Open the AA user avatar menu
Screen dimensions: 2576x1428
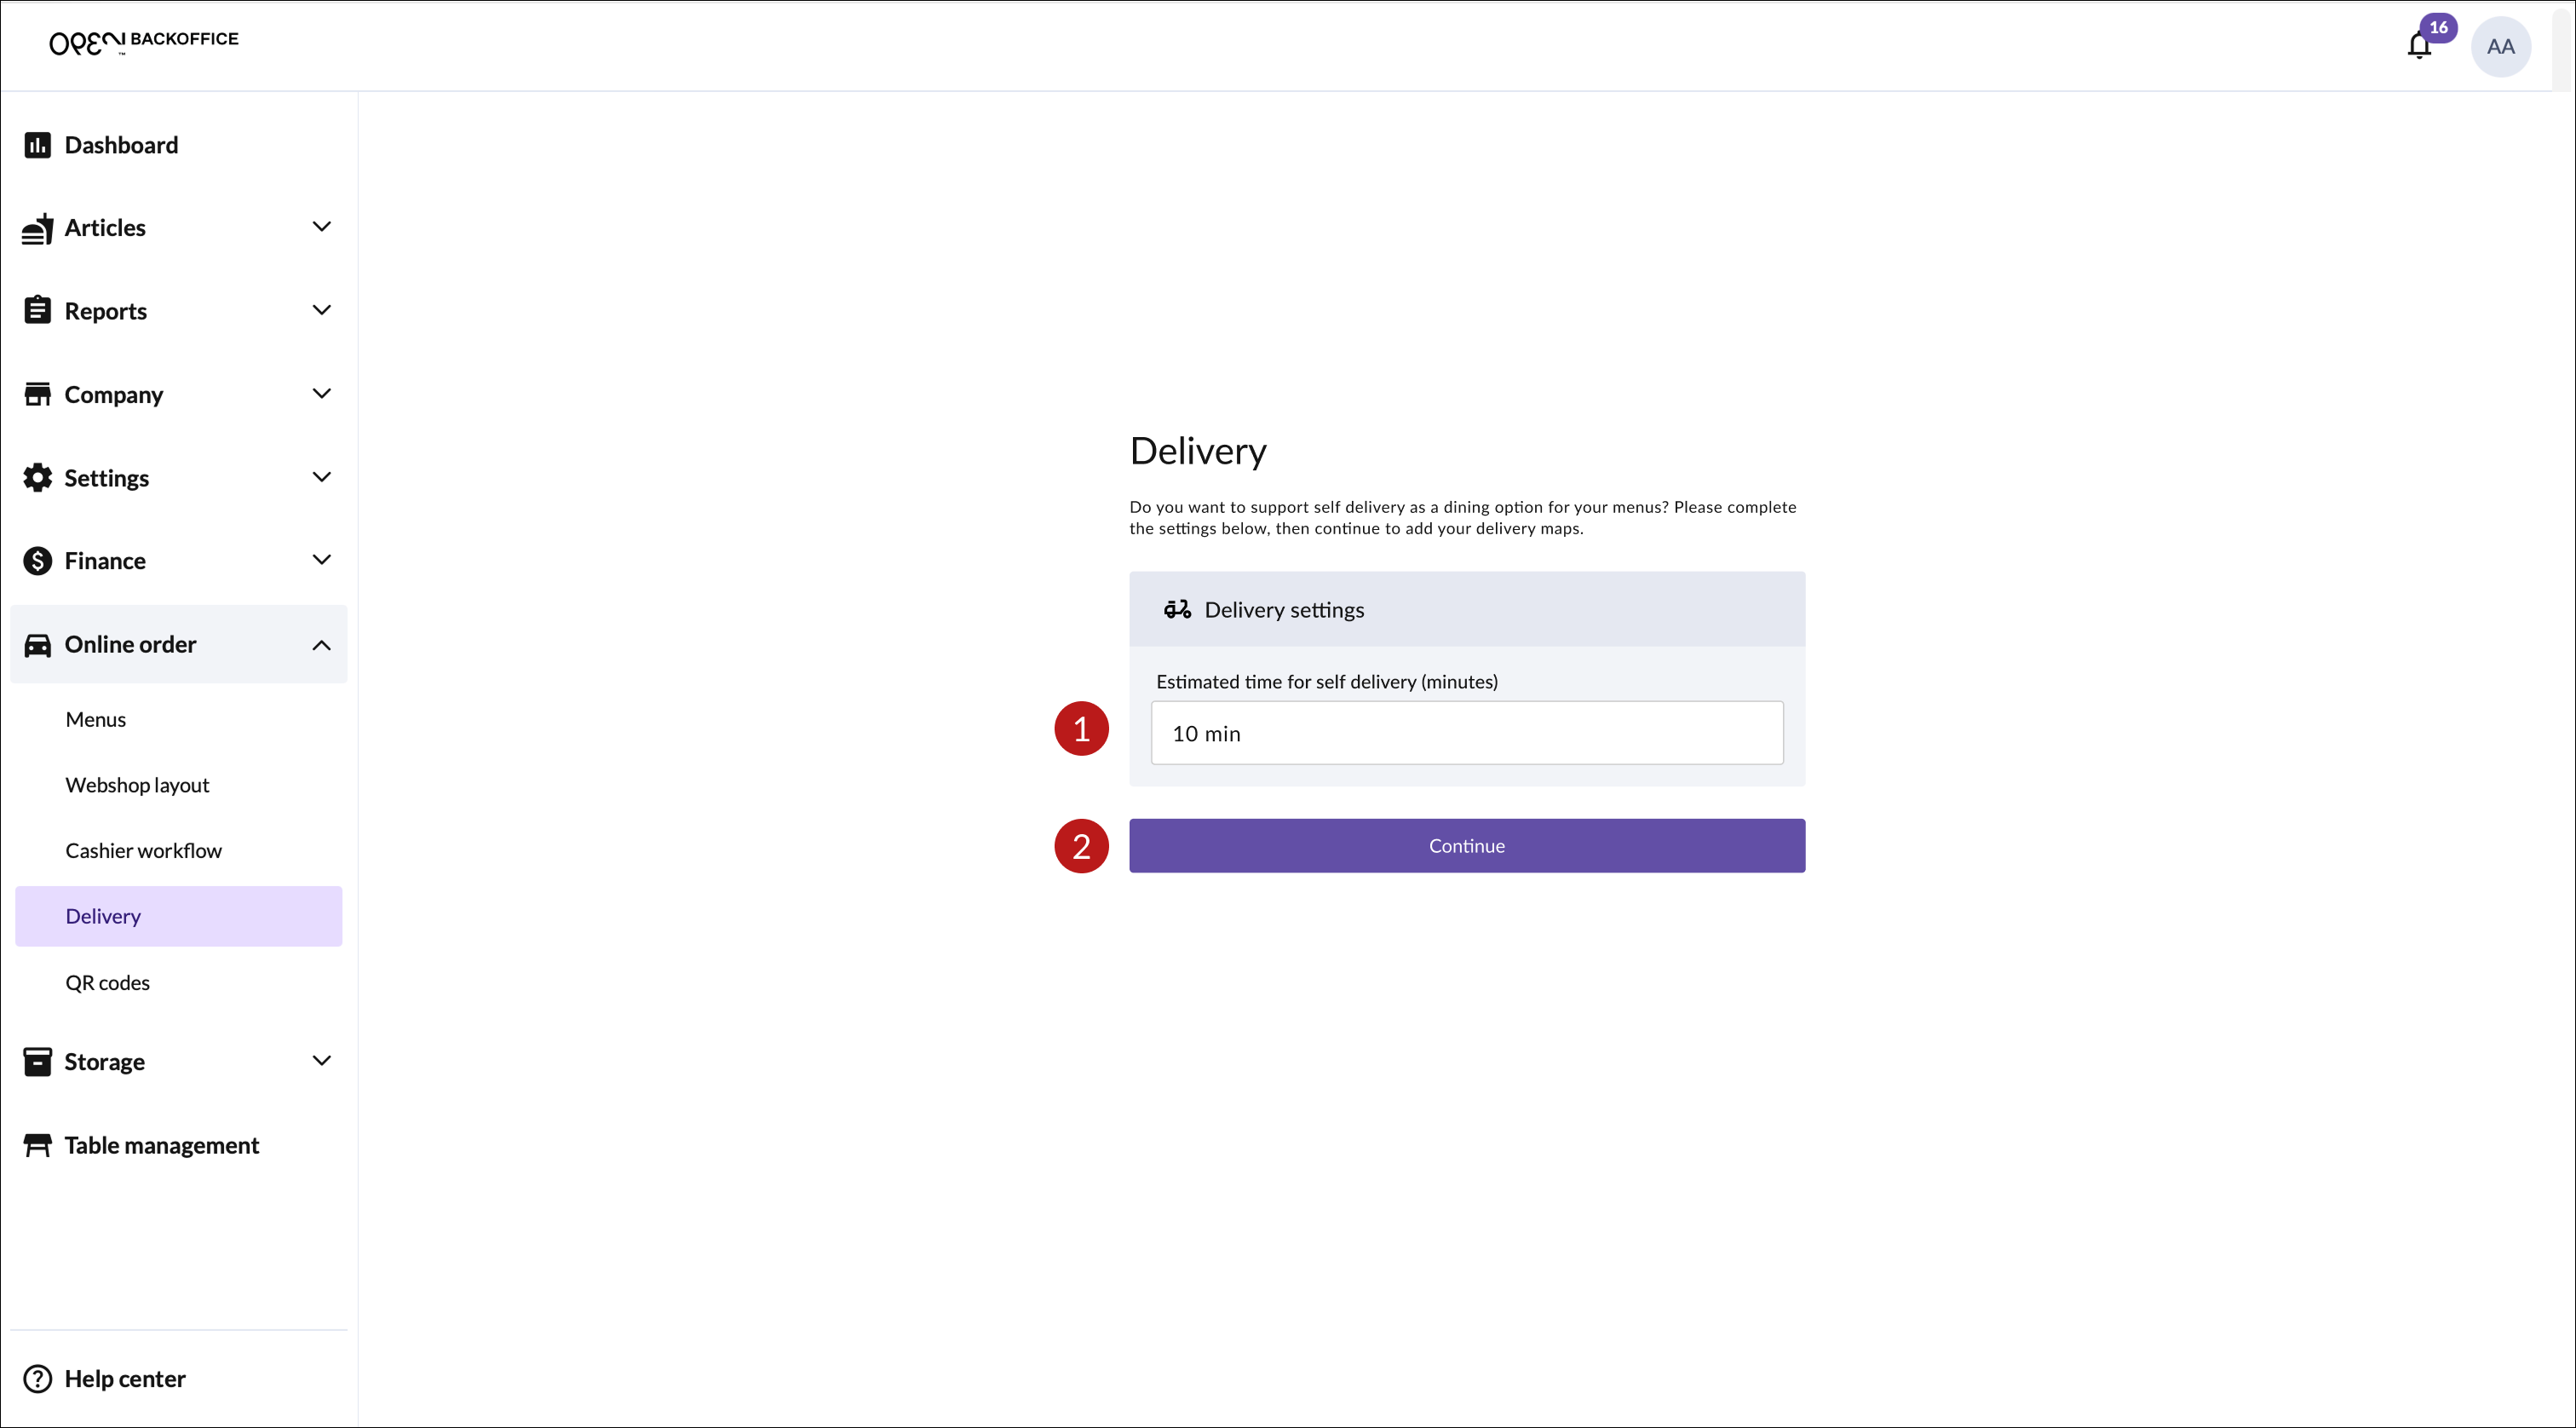pos(2500,46)
